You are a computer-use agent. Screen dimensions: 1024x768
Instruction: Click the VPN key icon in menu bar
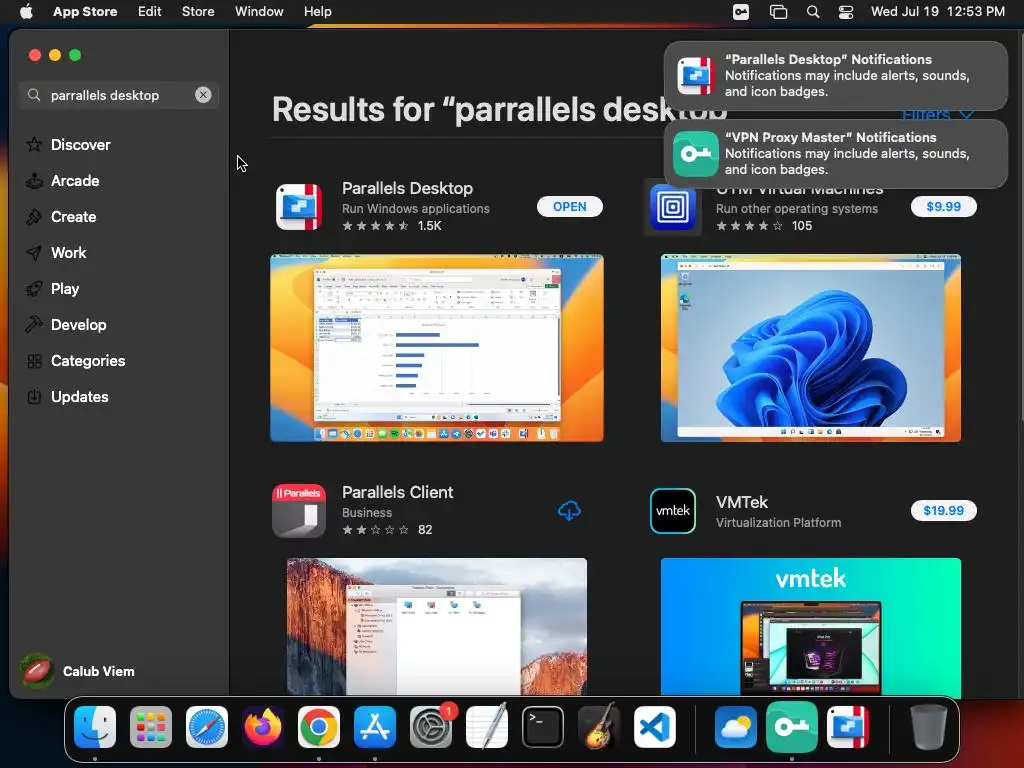pyautogui.click(x=741, y=12)
